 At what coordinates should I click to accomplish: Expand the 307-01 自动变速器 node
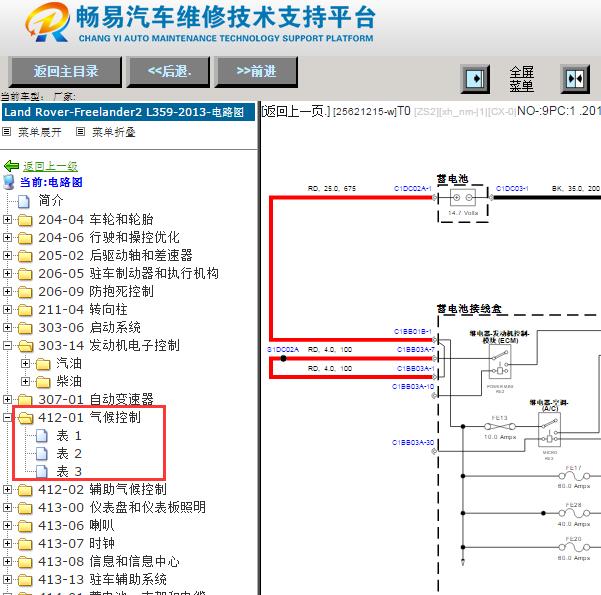coord(7,399)
